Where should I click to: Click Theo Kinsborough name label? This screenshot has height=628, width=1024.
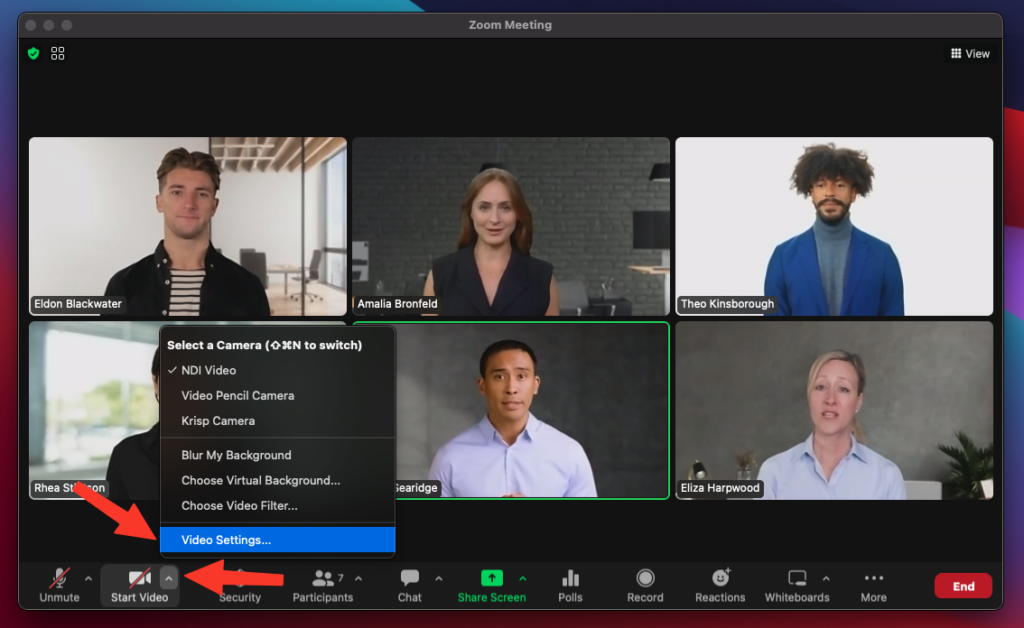(727, 304)
